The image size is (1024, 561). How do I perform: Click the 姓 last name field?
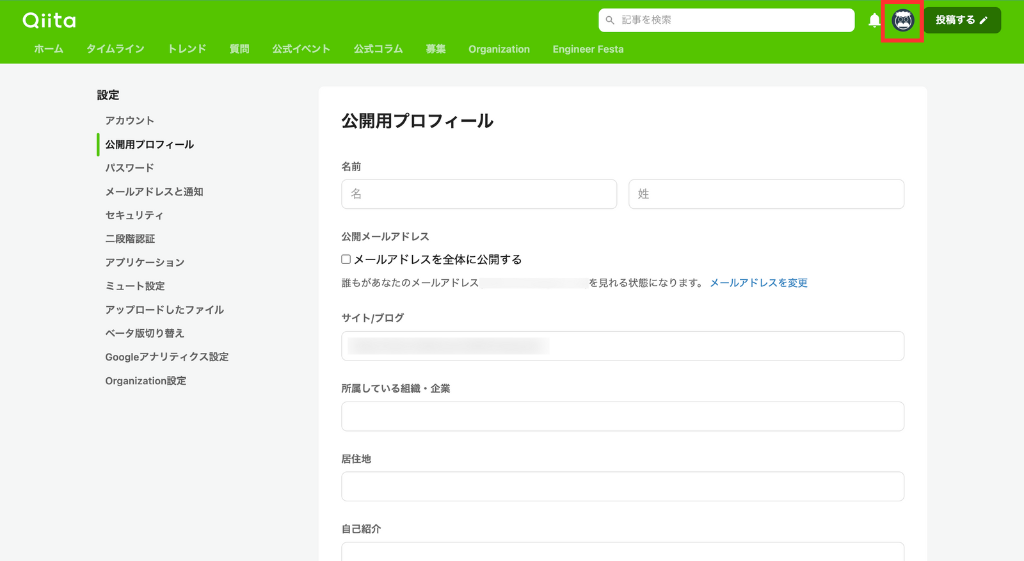766,194
